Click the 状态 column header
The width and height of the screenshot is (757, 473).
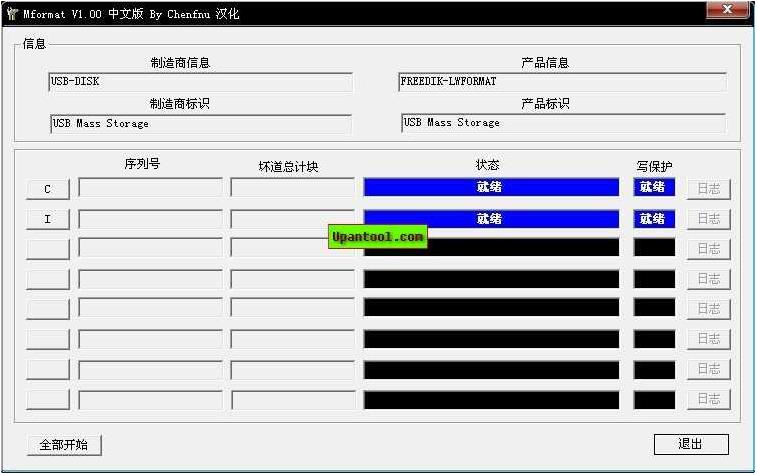point(487,165)
